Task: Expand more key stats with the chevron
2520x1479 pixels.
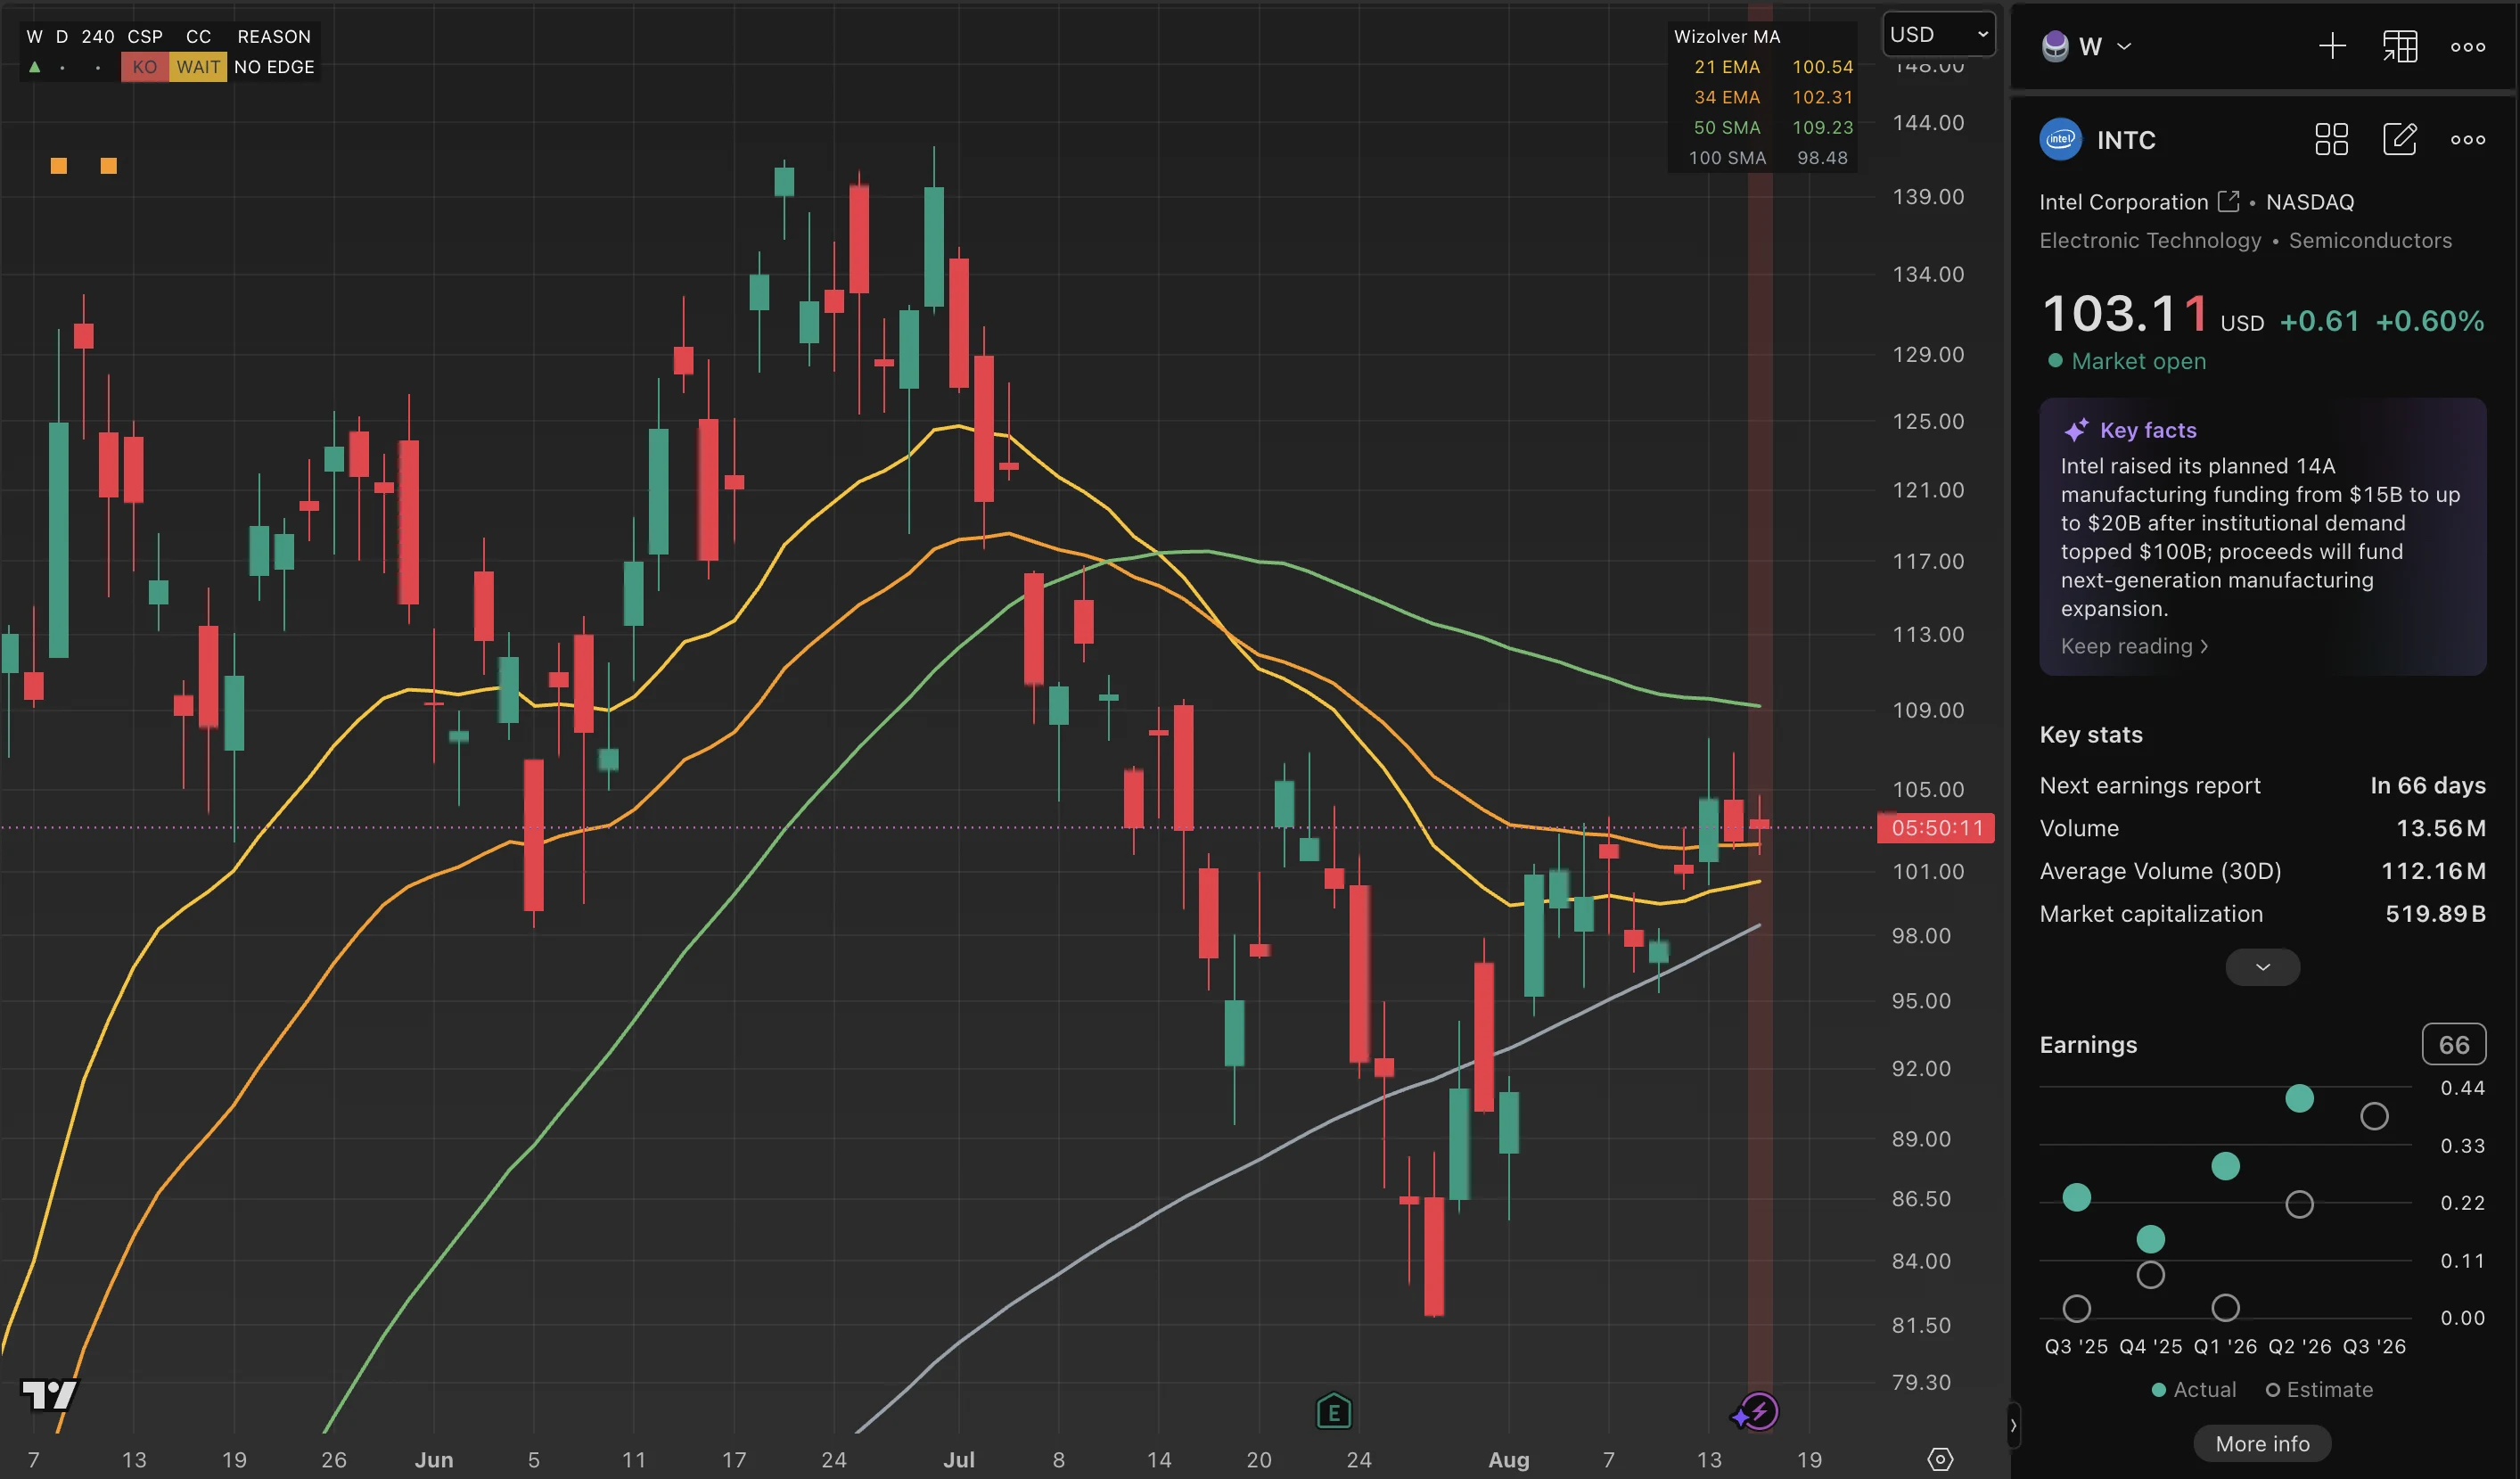Action: pos(2262,967)
